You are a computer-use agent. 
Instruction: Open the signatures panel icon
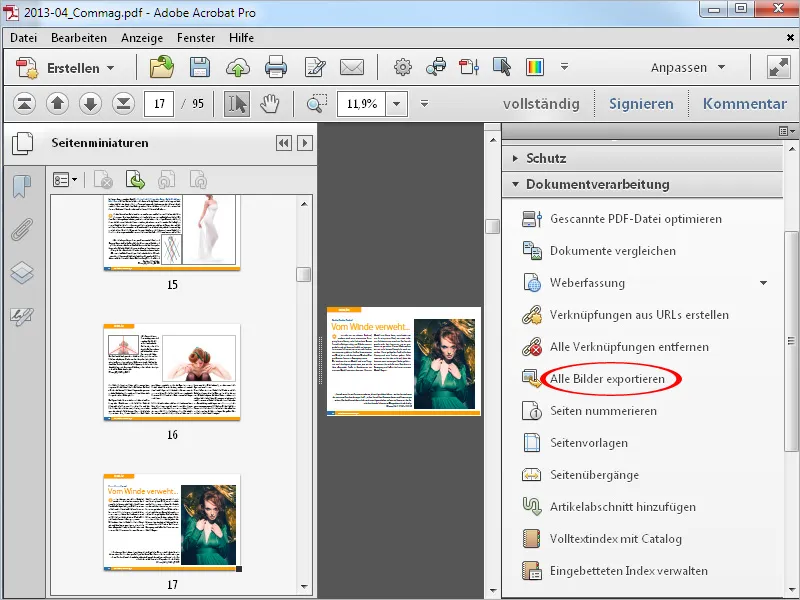(x=22, y=316)
